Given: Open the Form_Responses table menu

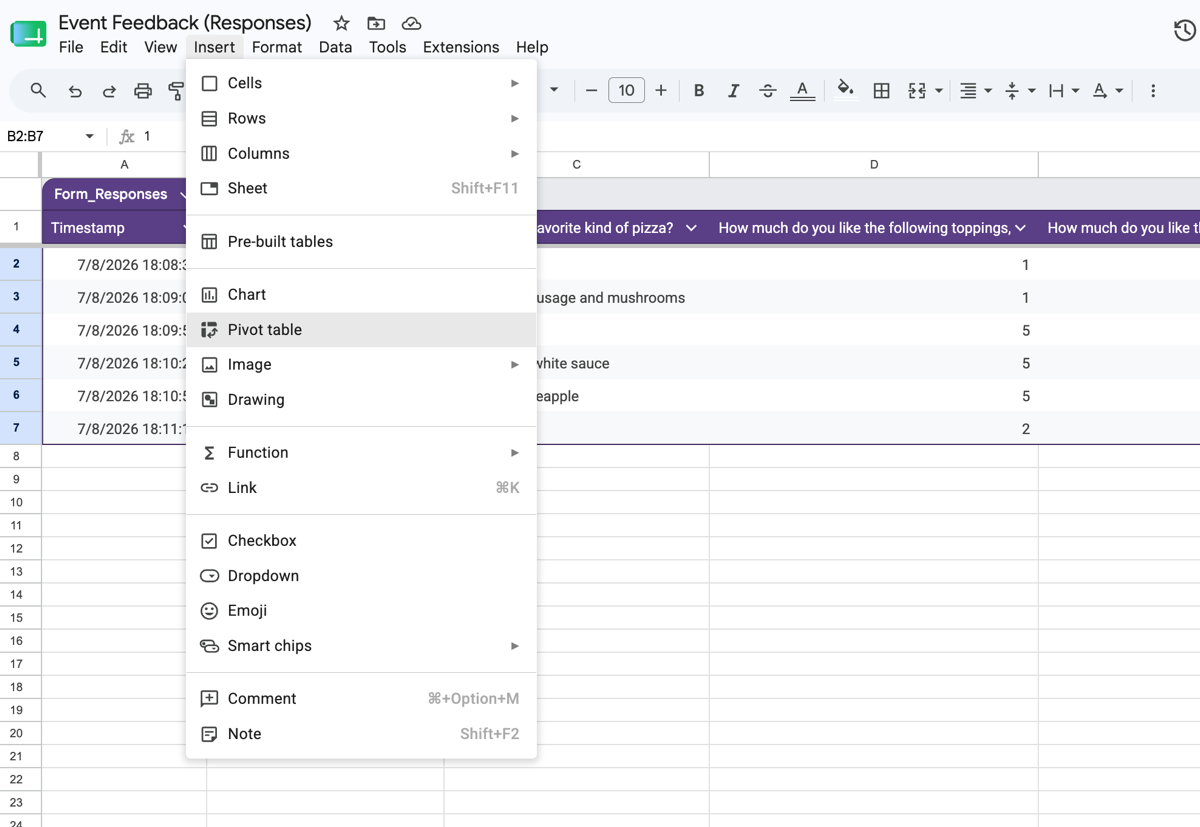Looking at the screenshot, I should tap(181, 194).
